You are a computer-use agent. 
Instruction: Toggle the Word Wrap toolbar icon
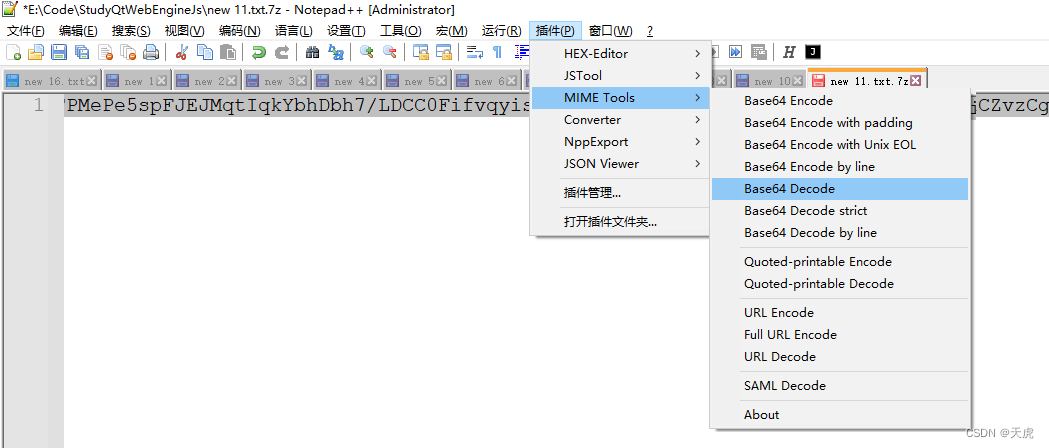click(474, 52)
